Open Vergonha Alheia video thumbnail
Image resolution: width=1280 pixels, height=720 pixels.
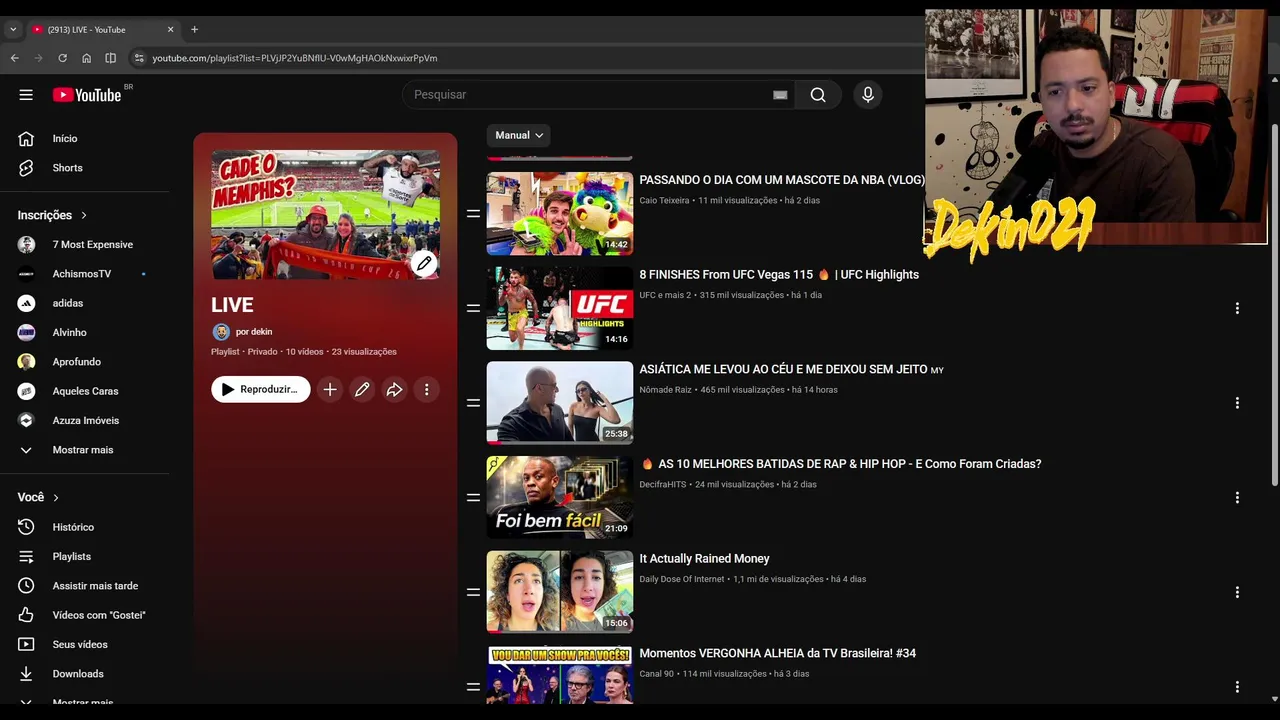point(560,675)
